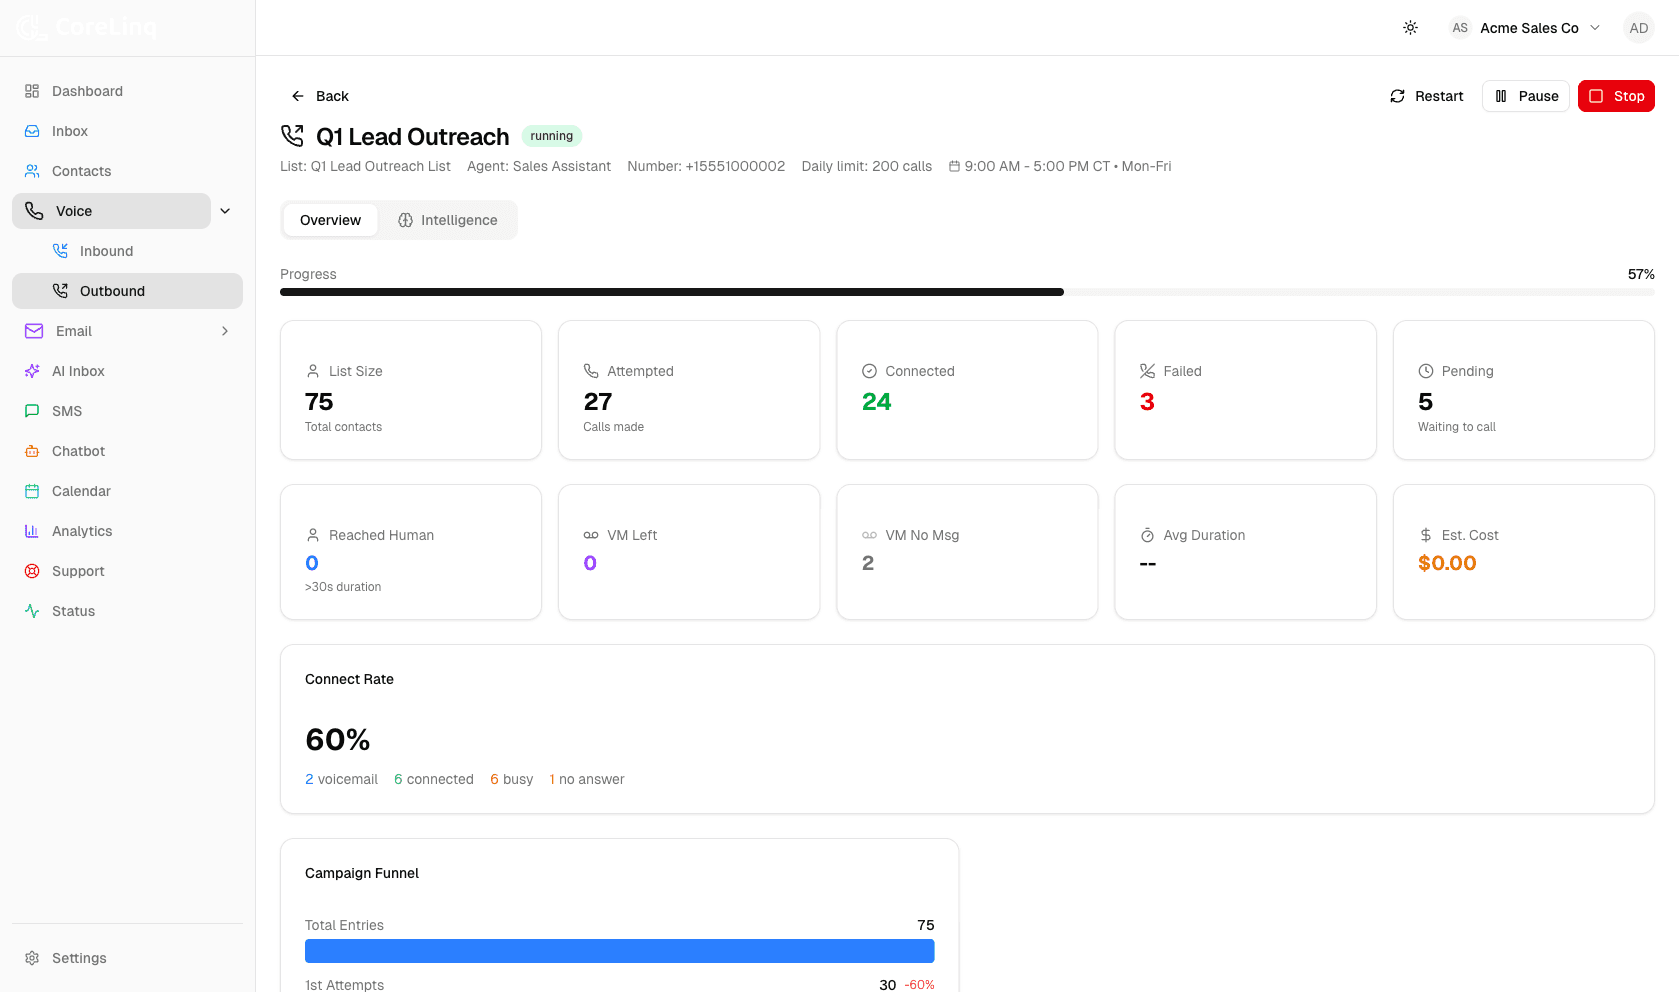Screen dimensions: 1679x992
Task: Open AI Inbox in the sidebar
Action: (127, 371)
